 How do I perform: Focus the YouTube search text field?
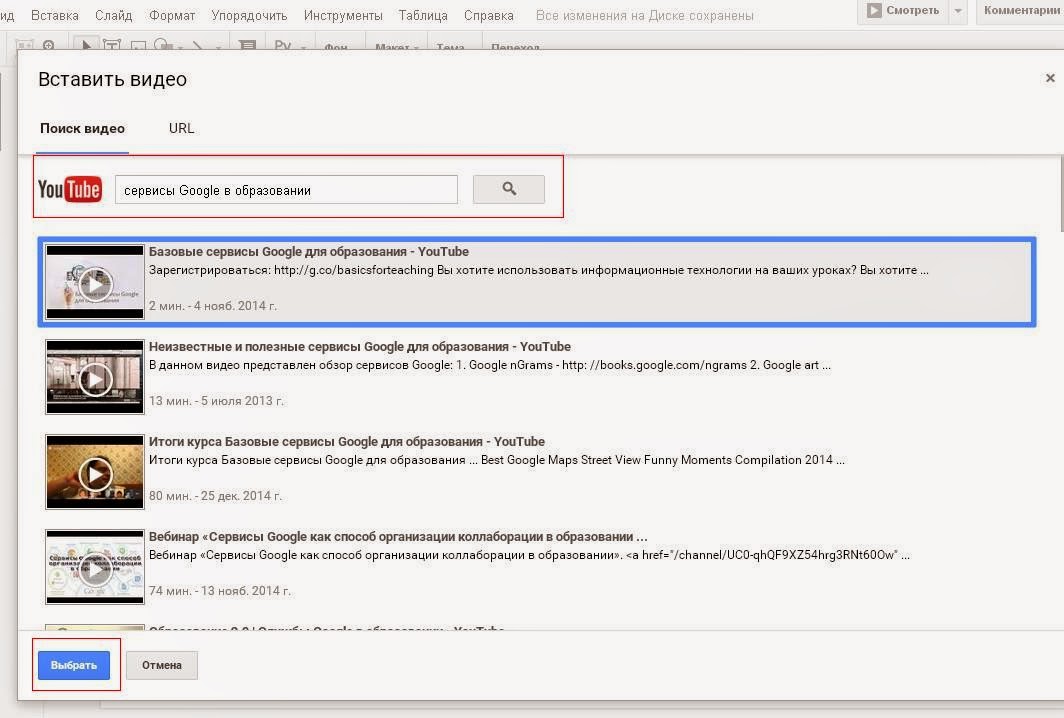point(286,190)
